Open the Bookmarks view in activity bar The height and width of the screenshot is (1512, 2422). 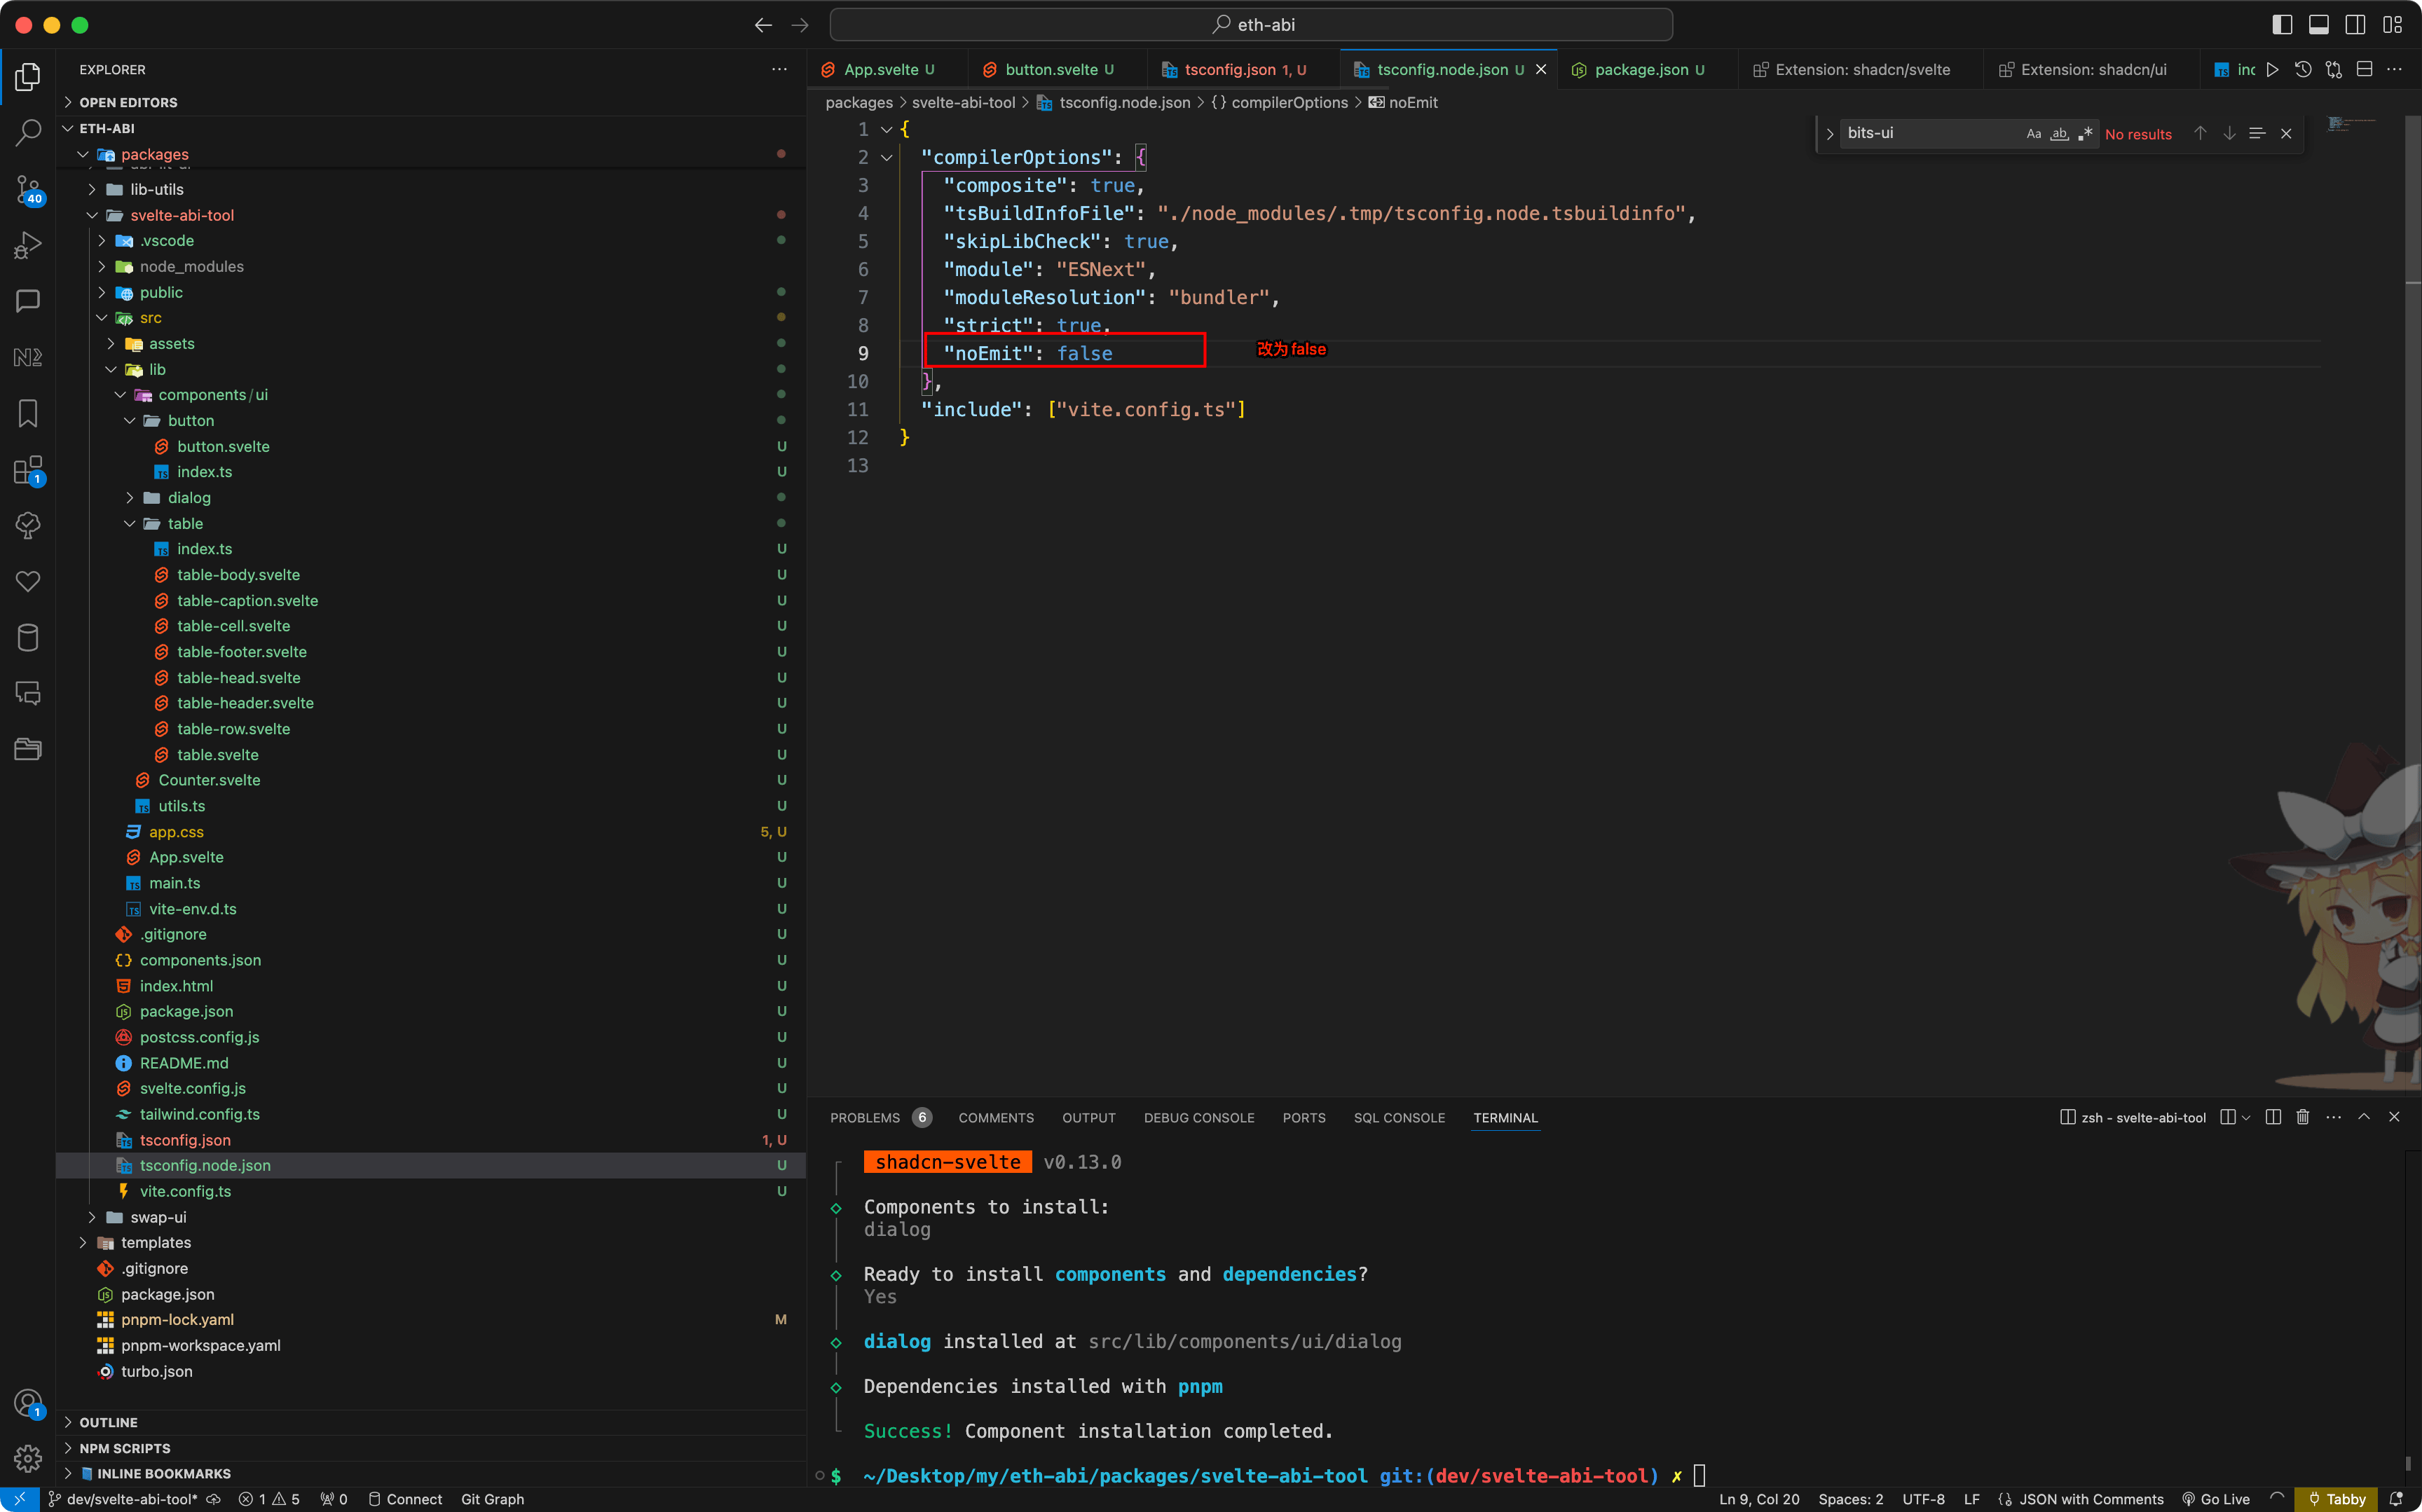coord(28,413)
